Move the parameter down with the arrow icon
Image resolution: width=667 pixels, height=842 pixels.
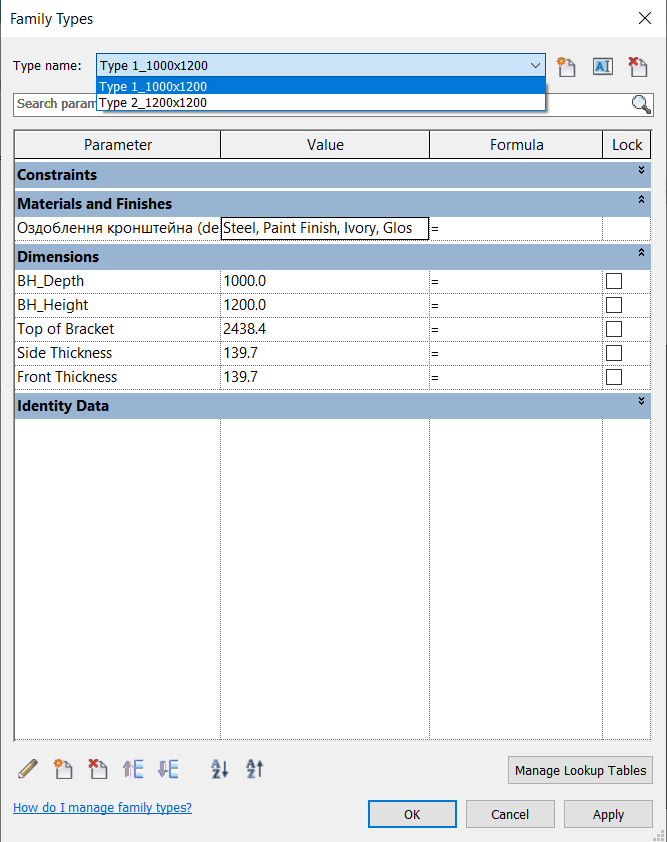168,769
